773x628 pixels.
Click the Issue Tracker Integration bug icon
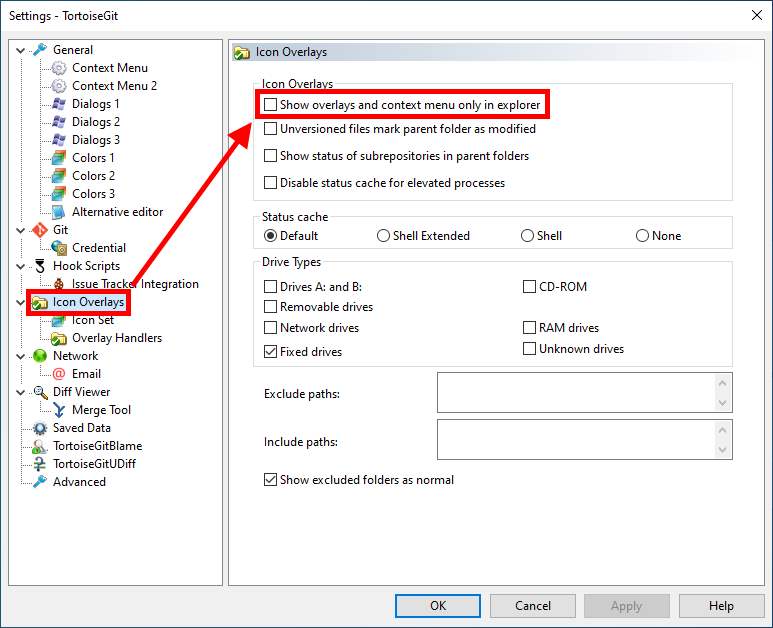click(59, 284)
